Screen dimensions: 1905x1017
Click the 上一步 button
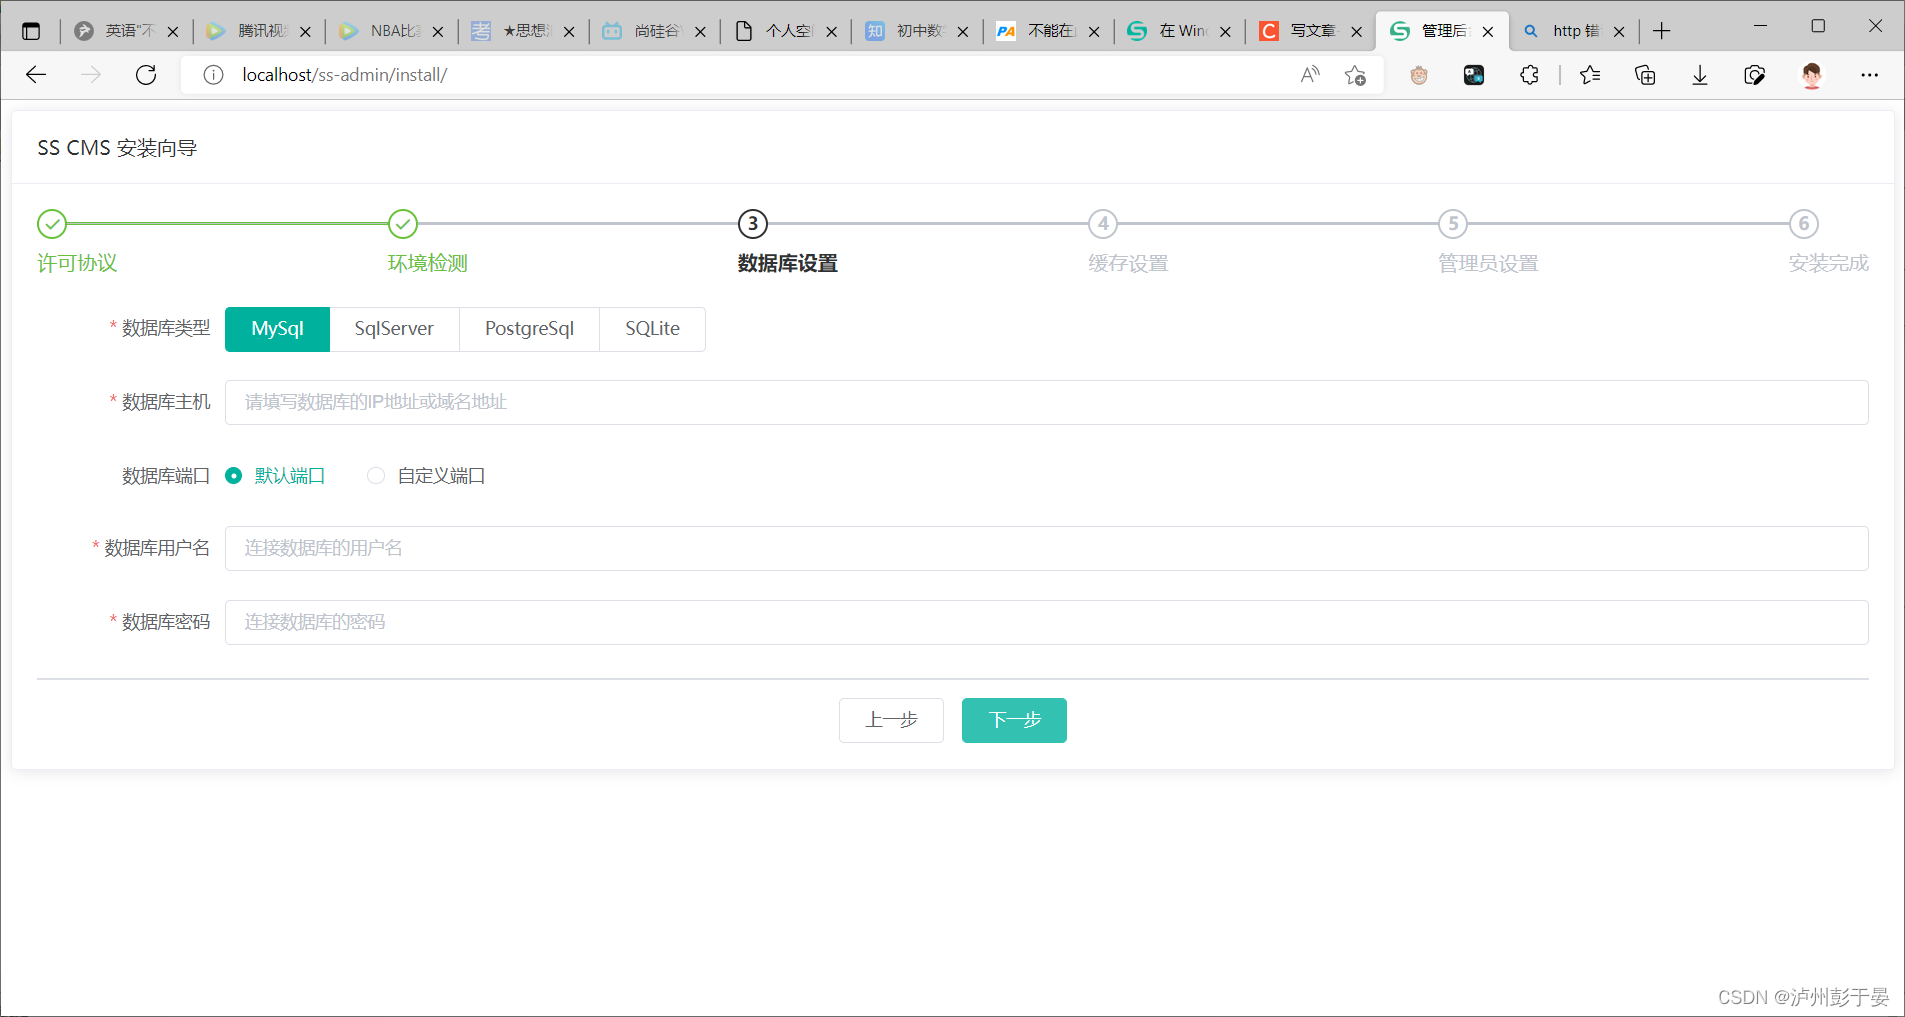coord(890,720)
